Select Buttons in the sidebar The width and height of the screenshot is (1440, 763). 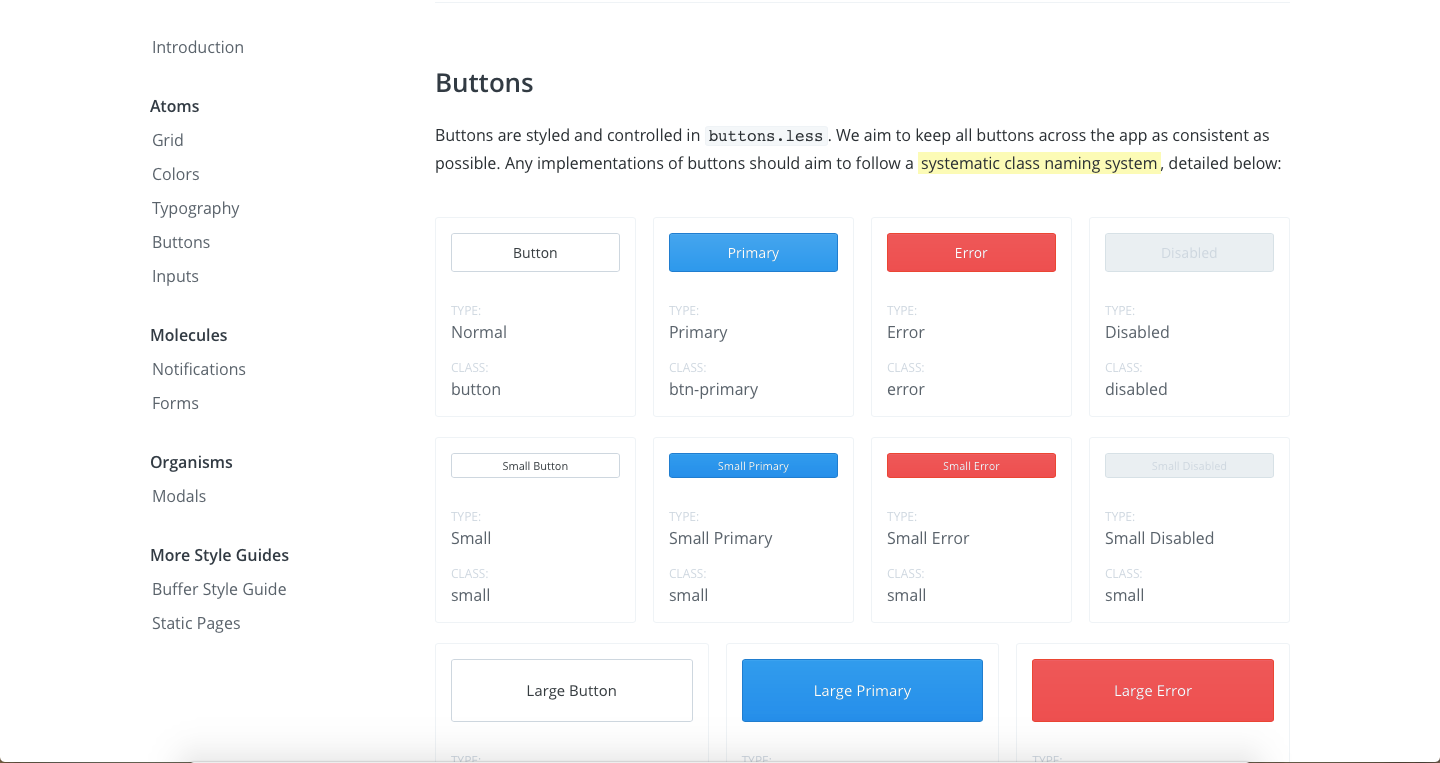(181, 242)
